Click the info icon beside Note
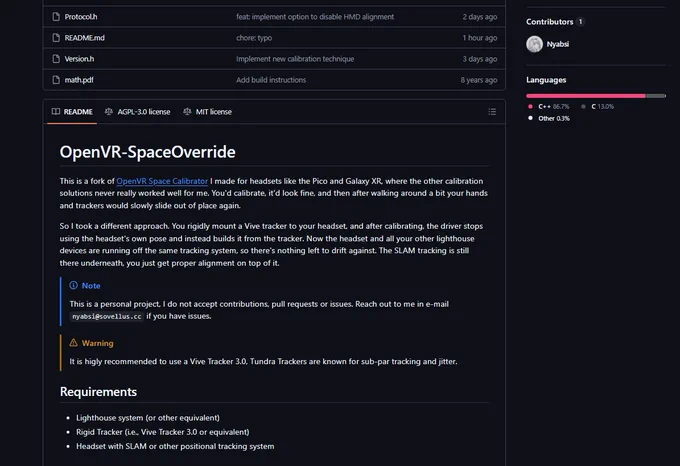Screen dimensions: 680x466 point(74,285)
